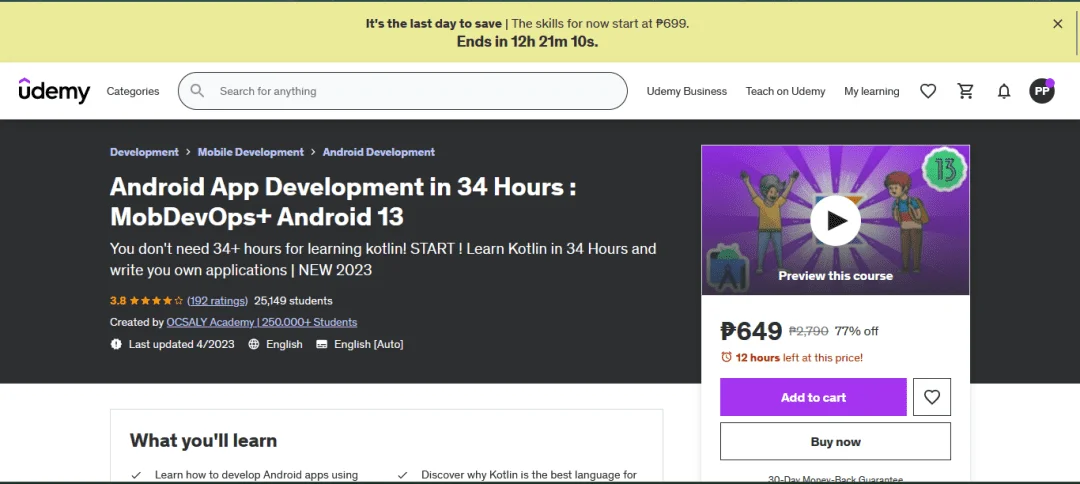Image resolution: width=1080 pixels, height=484 pixels.
Task: Open Mobile Development breadcrumb
Action: pyautogui.click(x=251, y=152)
